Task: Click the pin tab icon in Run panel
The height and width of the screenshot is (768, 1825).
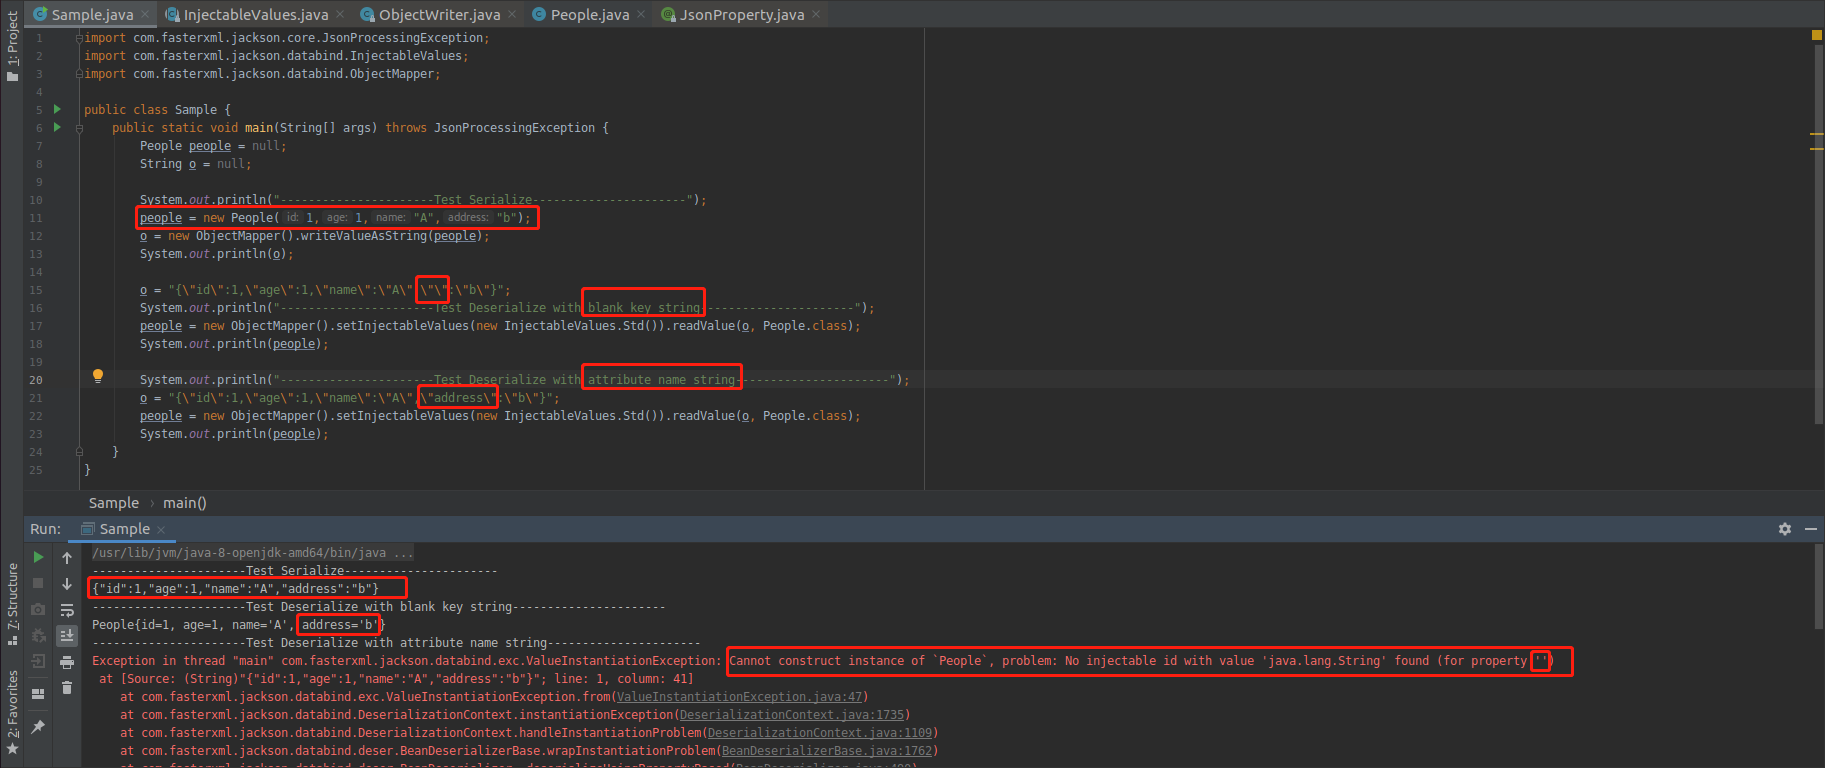Action: (38, 727)
